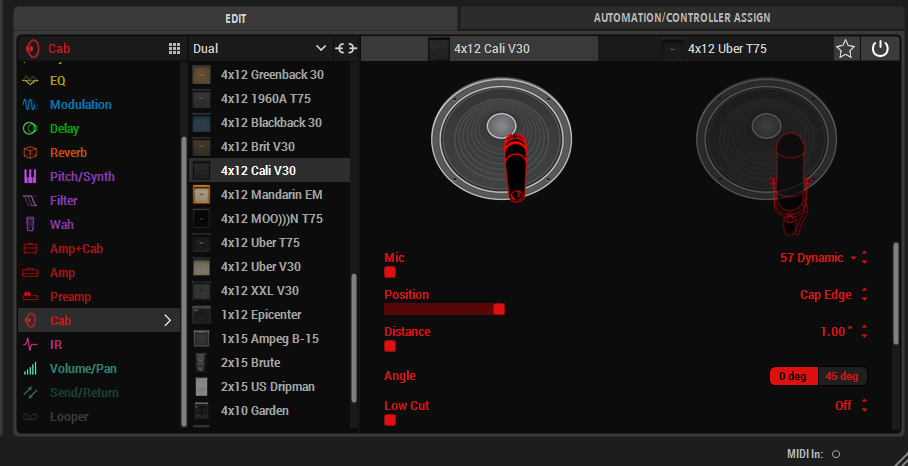This screenshot has width=908, height=466.
Task: Switch to the AUTOMATION/CONTROLLER ASSIGN tab
Action: pos(682,18)
